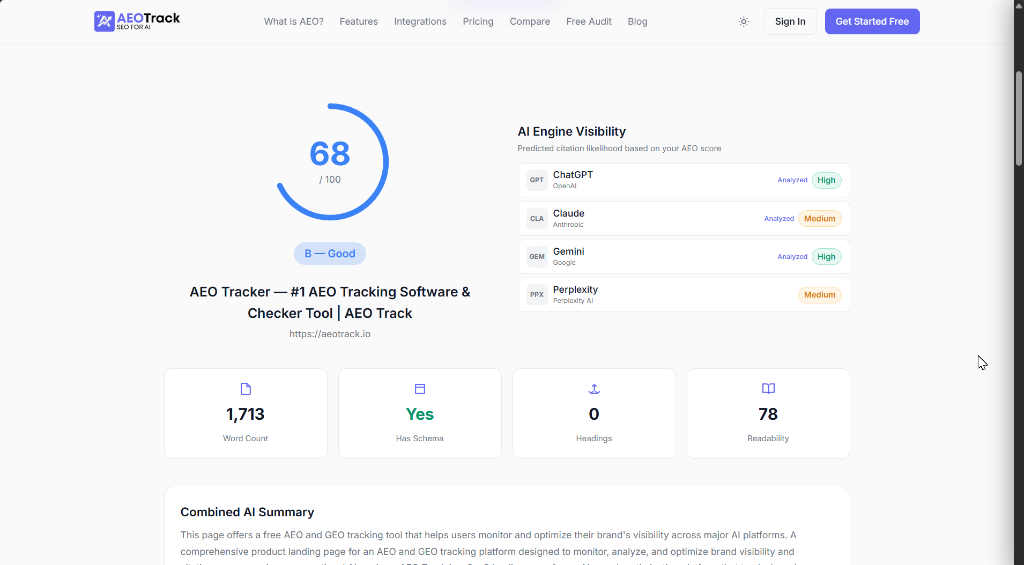Click the book icon above Readability
The height and width of the screenshot is (565, 1024).
click(768, 389)
